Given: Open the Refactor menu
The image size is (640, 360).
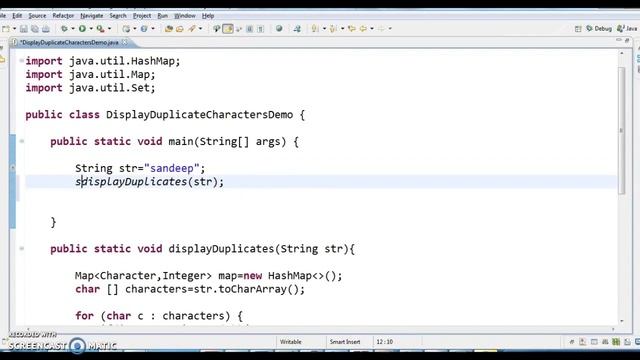Looking at the screenshot, I should tap(63, 16).
